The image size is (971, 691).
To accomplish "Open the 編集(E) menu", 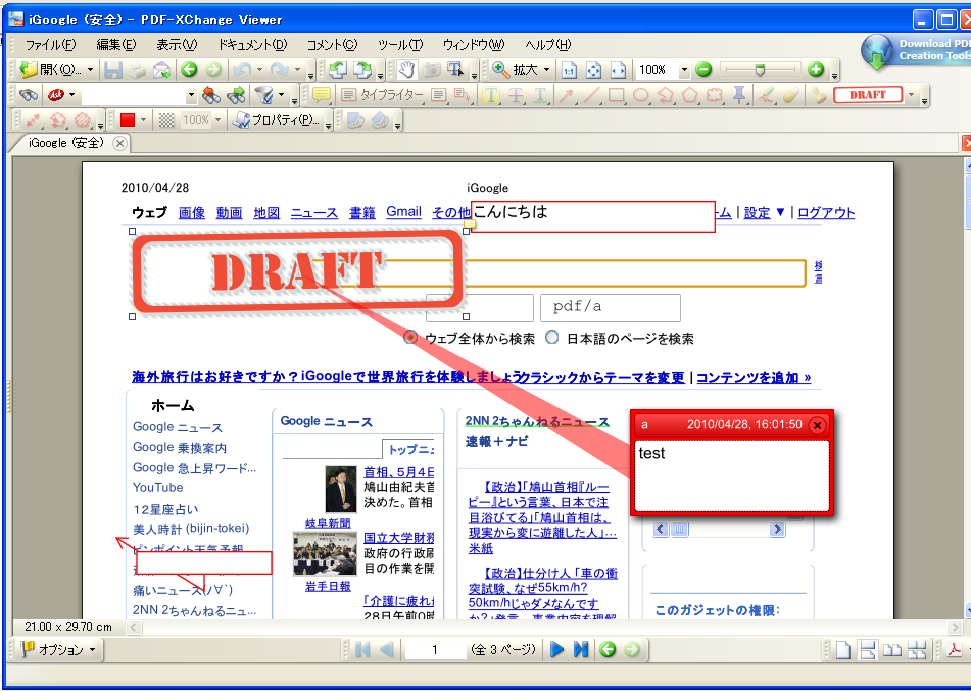I will 116,45.
